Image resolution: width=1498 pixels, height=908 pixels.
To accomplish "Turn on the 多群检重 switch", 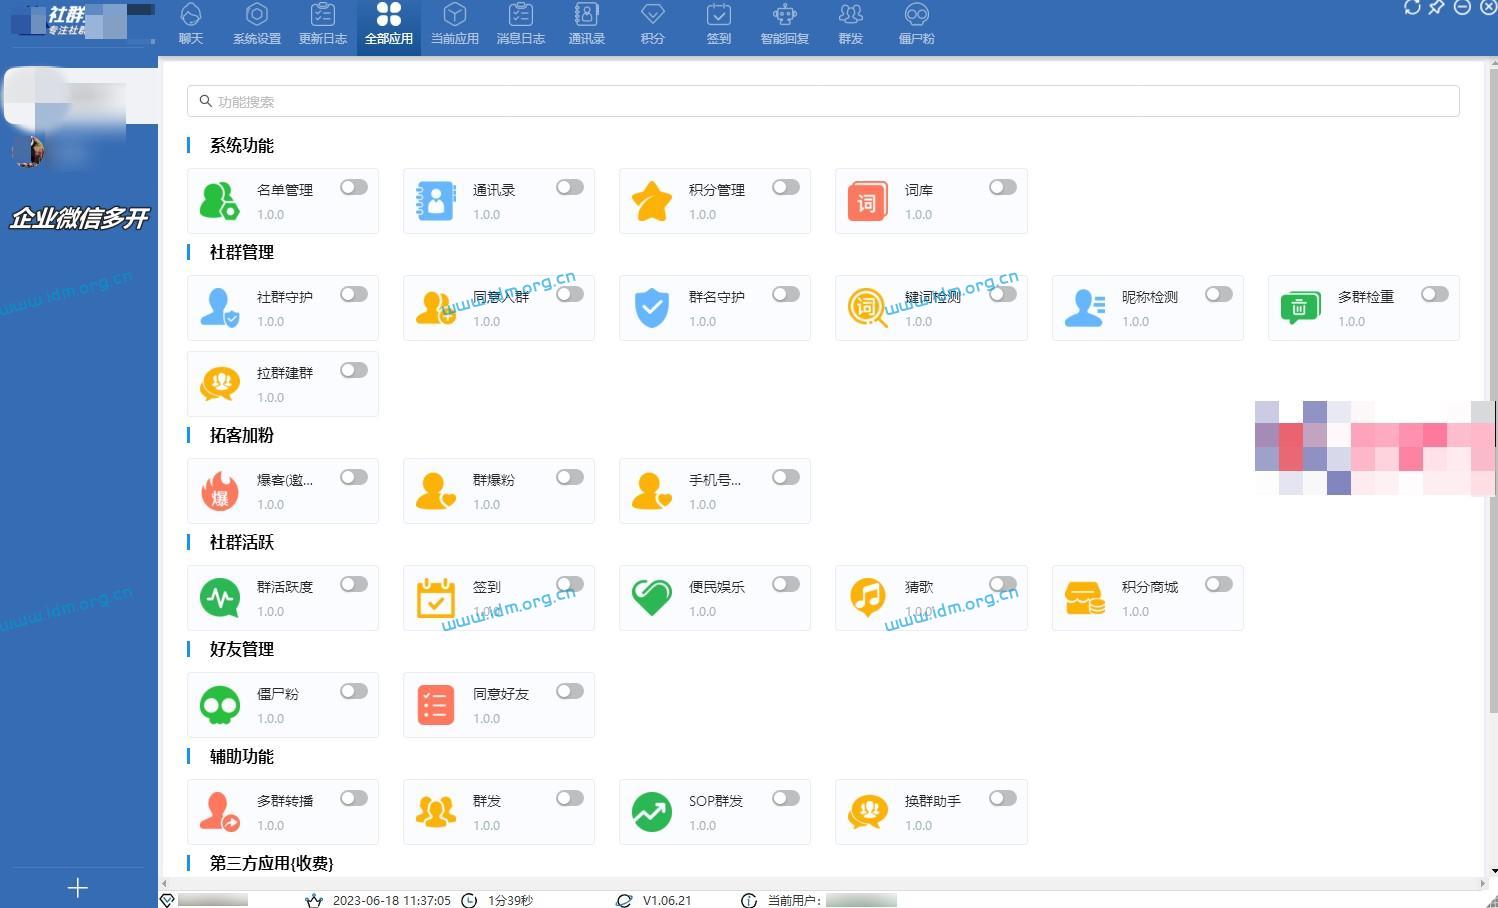I will click(x=1435, y=294).
